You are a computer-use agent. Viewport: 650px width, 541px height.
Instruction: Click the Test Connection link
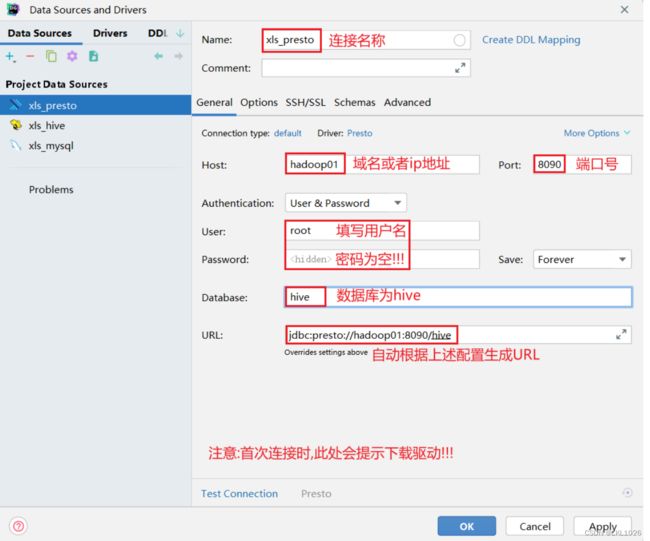coord(239,493)
